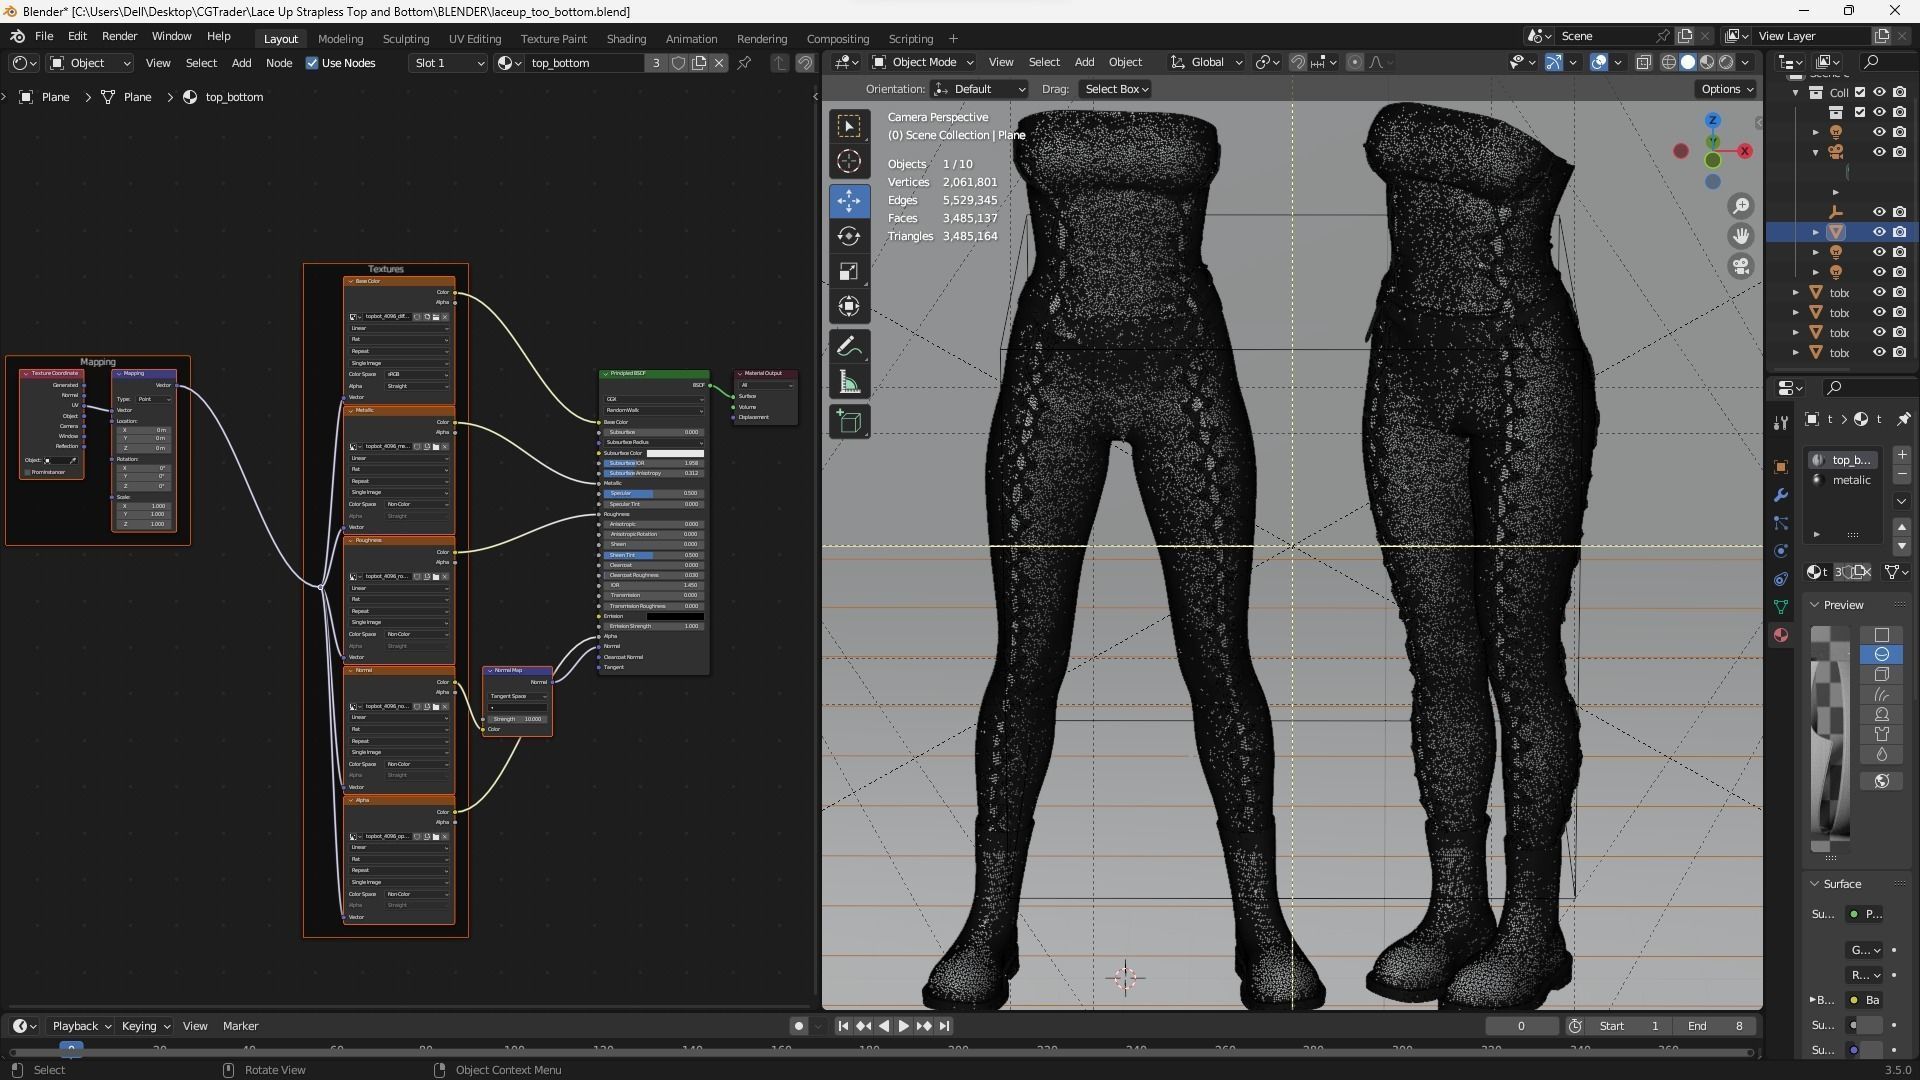Switch to the Sculpting workspace tab
Image resolution: width=1920 pixels, height=1080 pixels.
[406, 38]
